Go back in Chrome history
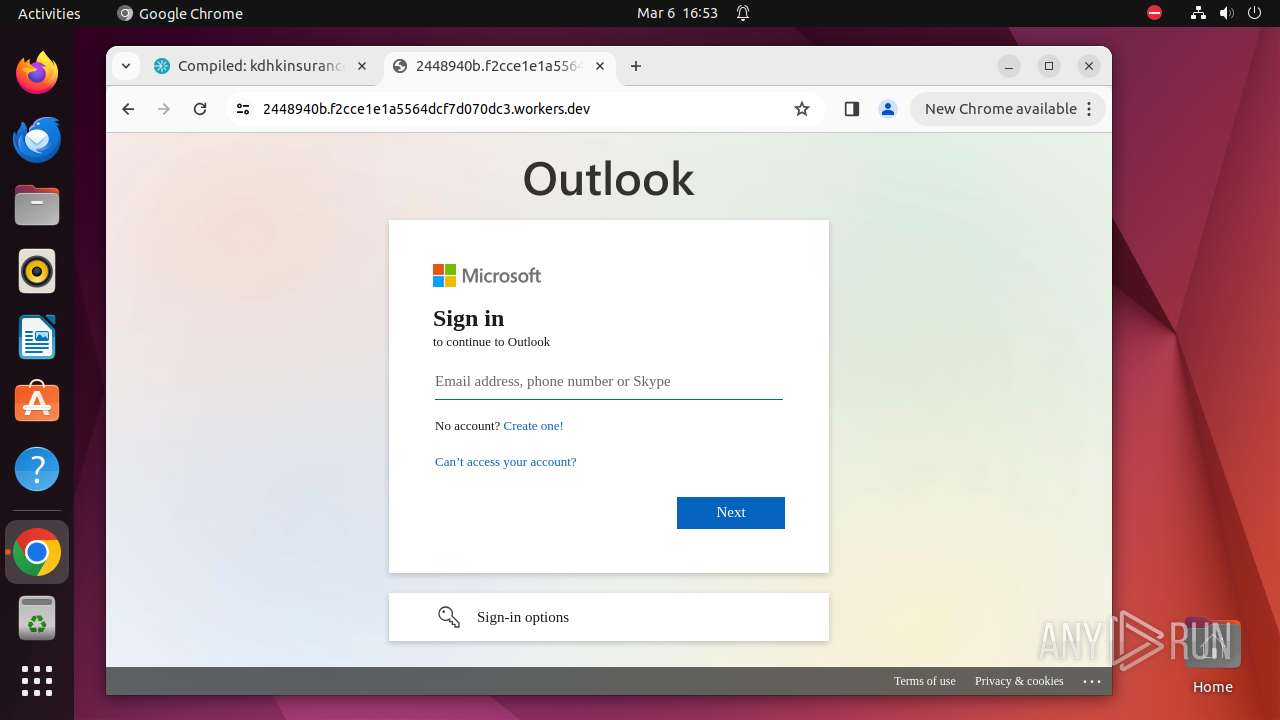This screenshot has width=1280, height=720. coord(128,109)
